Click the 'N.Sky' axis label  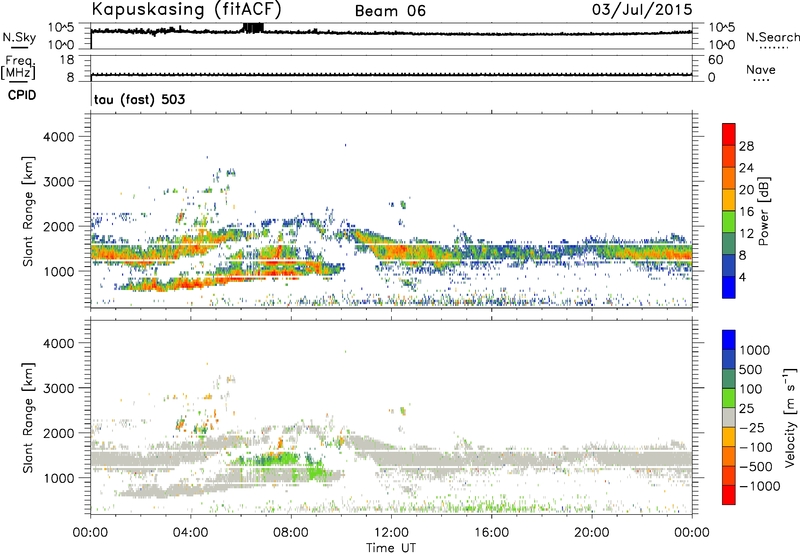pyautogui.click(x=19, y=37)
